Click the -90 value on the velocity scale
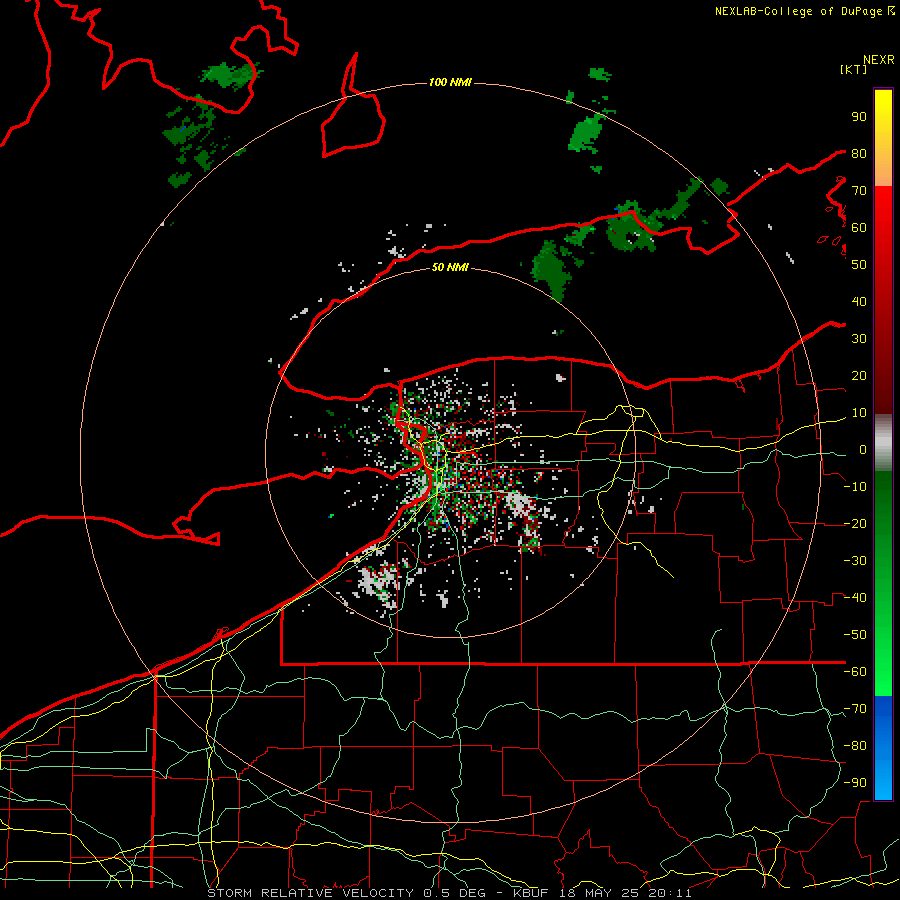The image size is (900, 900). 855,783
